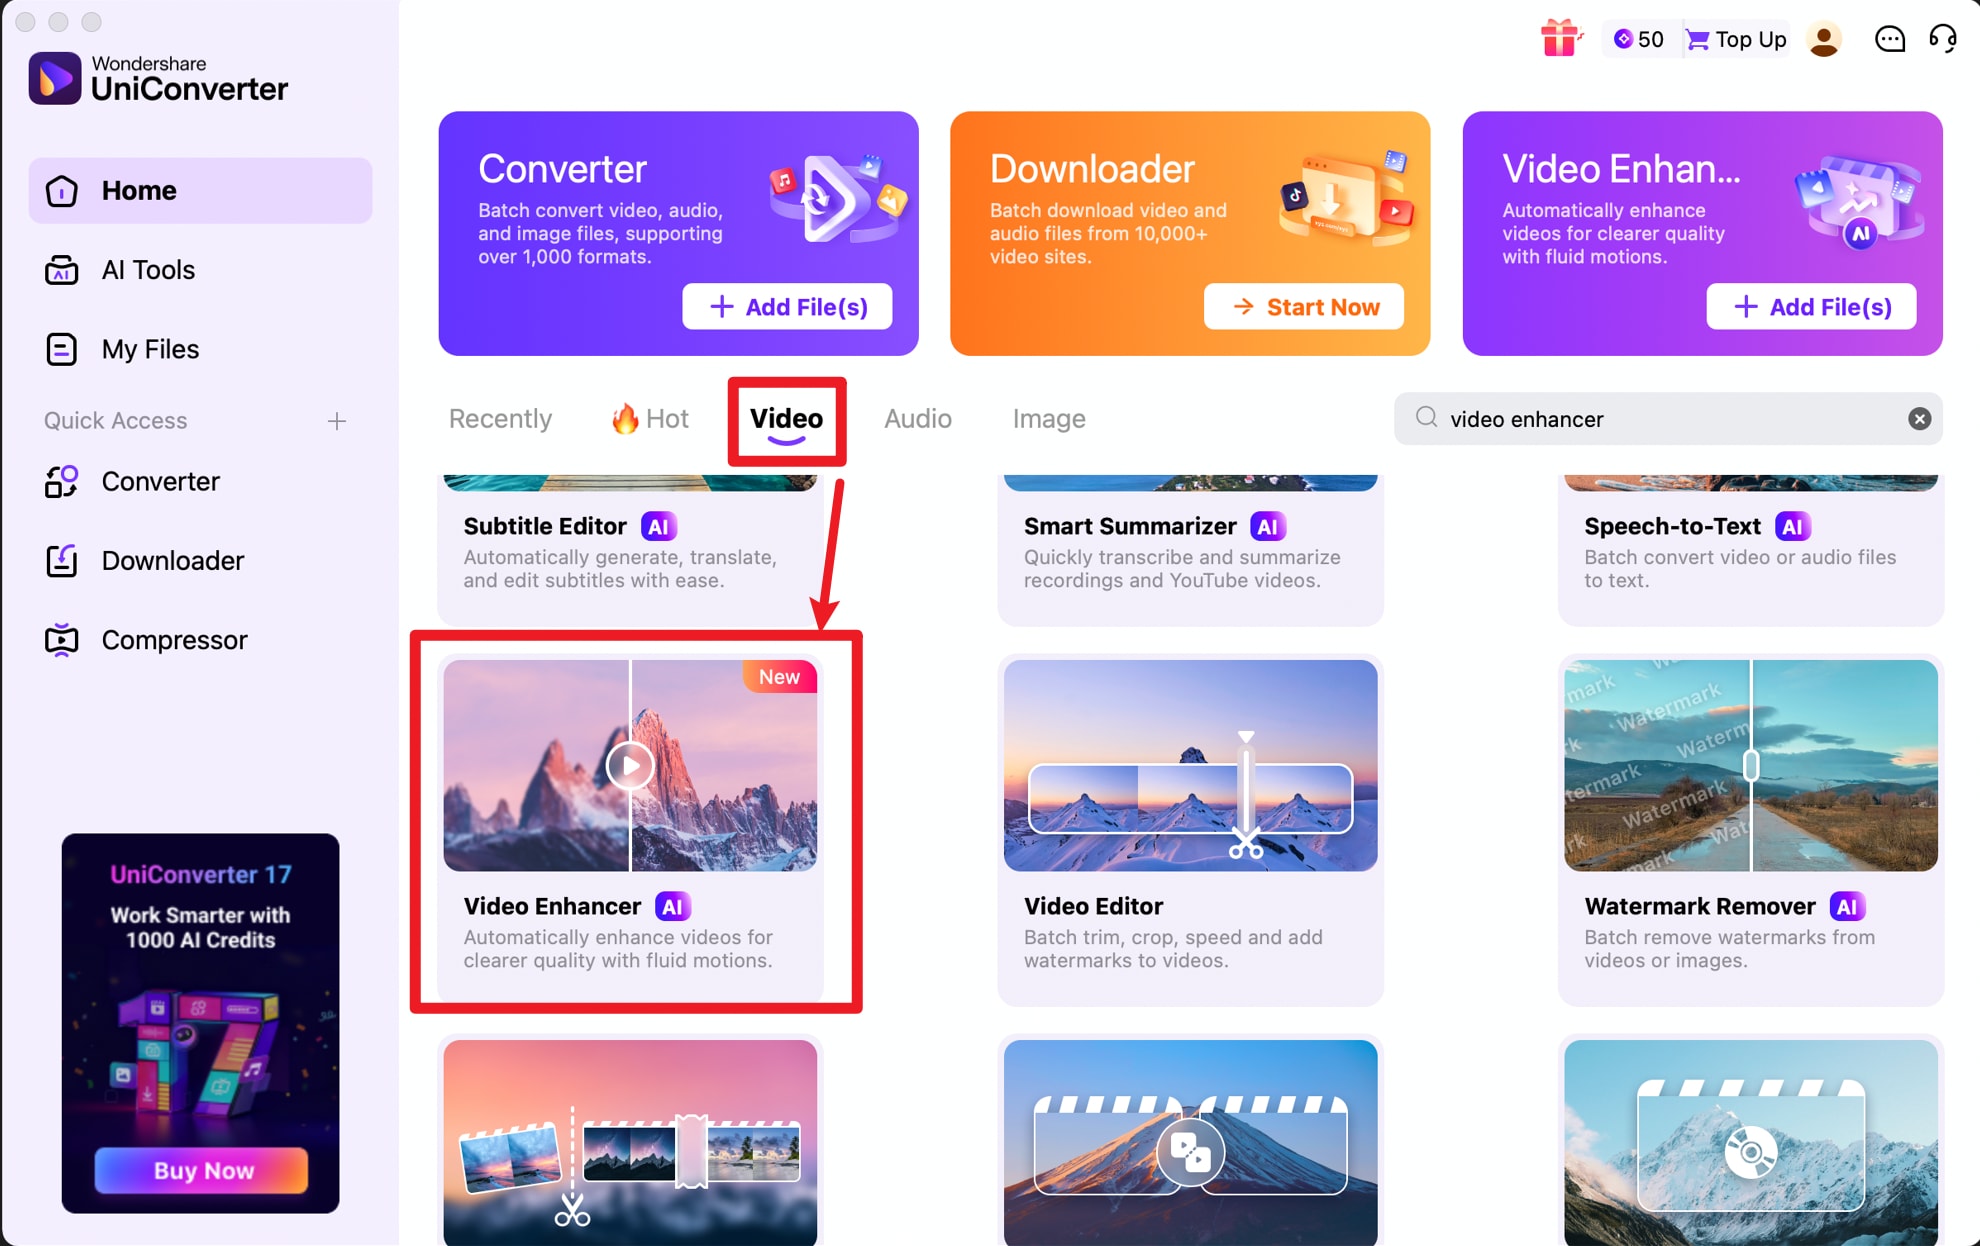Open the feedback chat bubble

[1890, 38]
